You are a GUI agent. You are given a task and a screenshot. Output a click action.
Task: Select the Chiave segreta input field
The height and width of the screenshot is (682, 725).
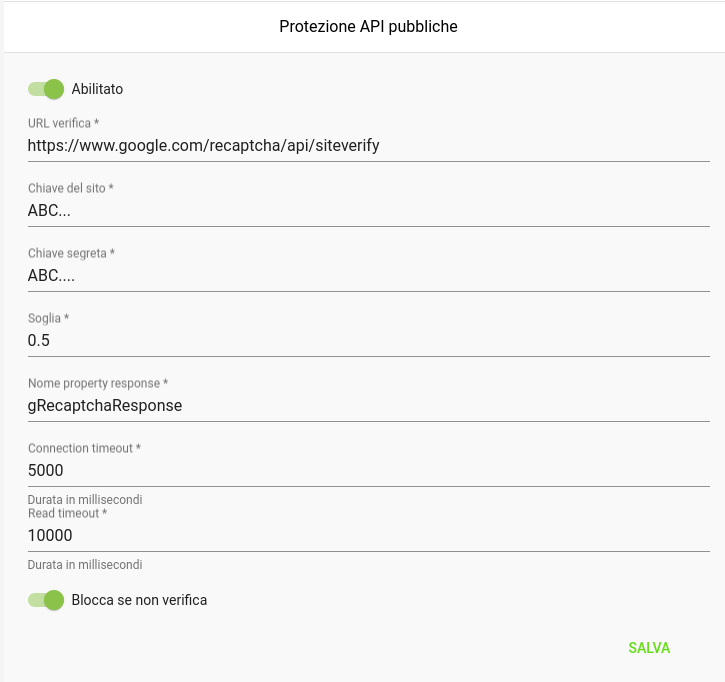pos(369,276)
